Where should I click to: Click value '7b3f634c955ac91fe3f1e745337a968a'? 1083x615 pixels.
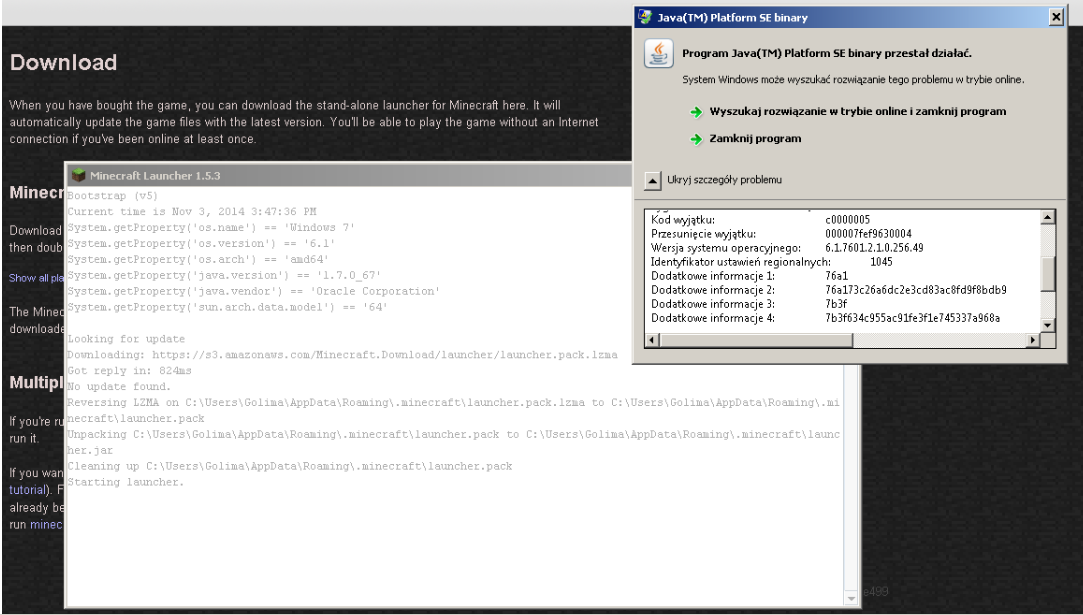(x=912, y=318)
